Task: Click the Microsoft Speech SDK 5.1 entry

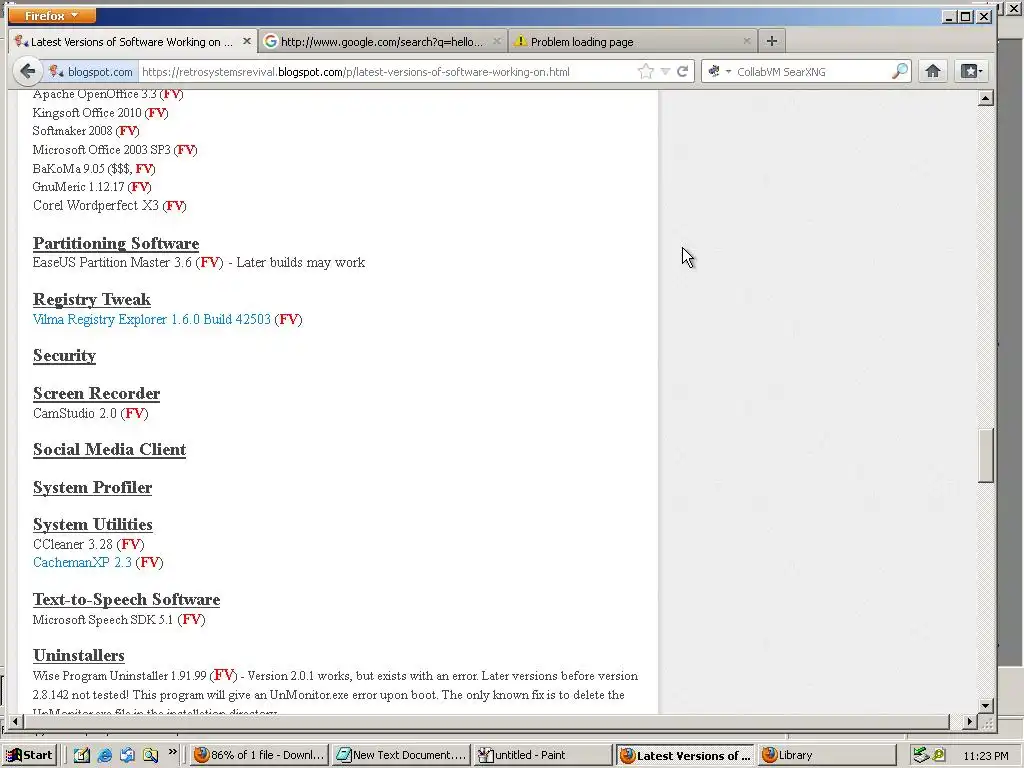Action: pos(119,619)
